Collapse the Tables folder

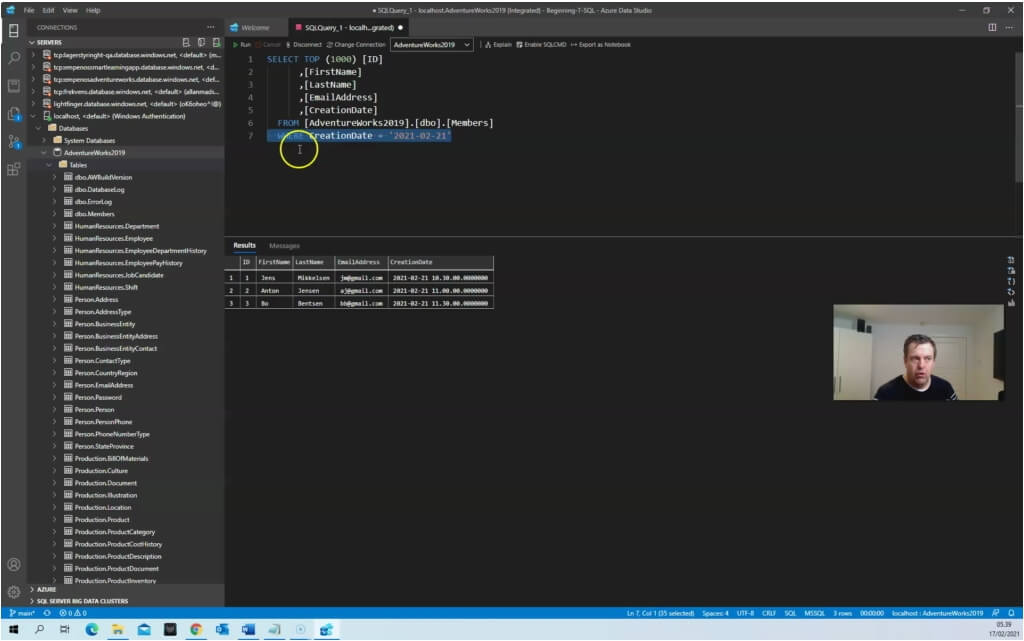coord(48,165)
